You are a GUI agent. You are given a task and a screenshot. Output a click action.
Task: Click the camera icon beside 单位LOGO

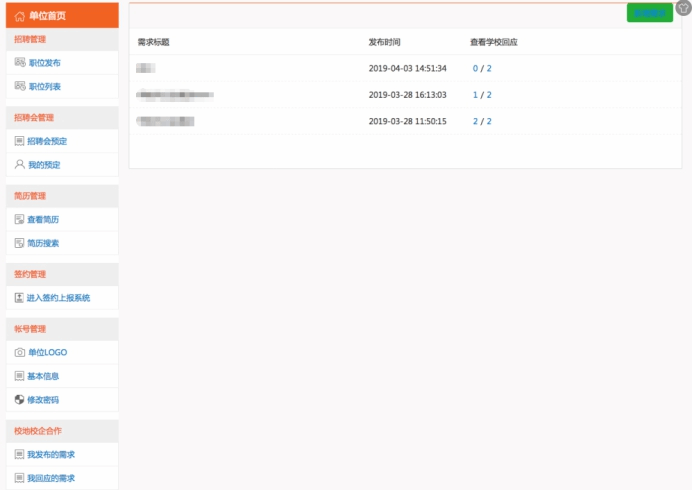(x=20, y=352)
